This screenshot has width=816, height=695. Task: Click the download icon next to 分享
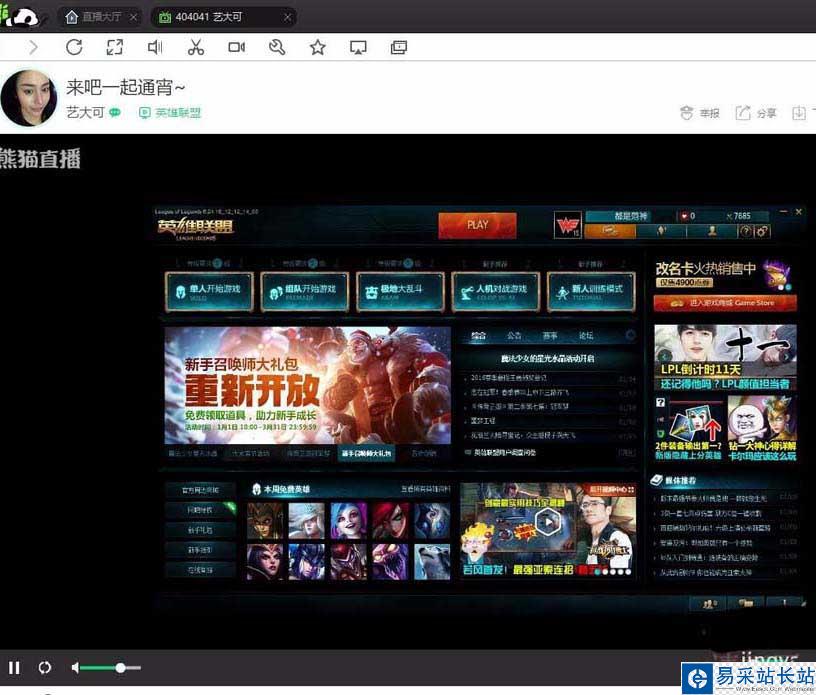(x=799, y=113)
